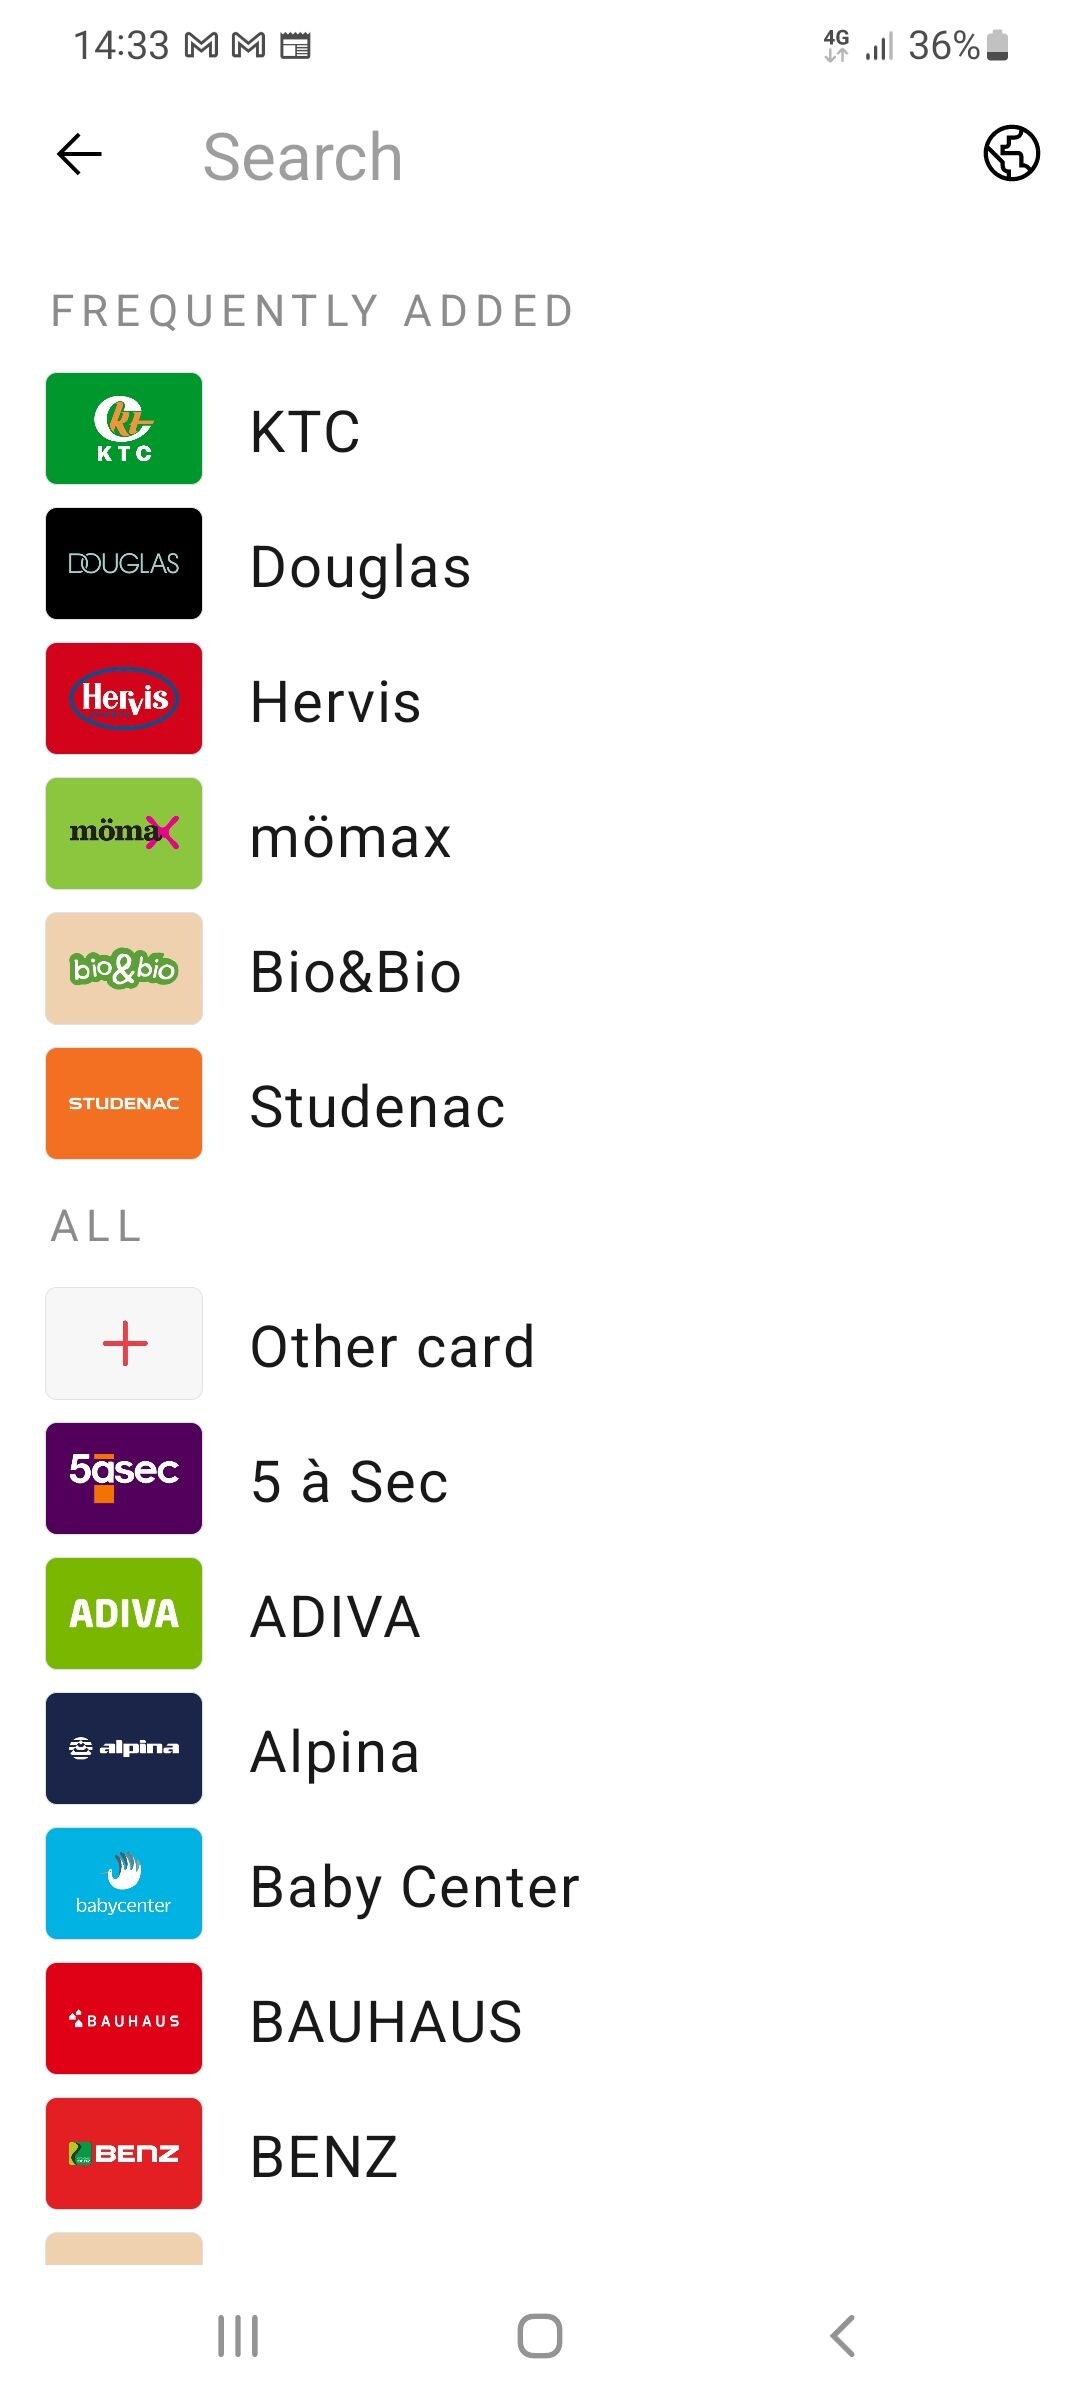
Task: Open Android recent apps button
Action: coord(238,2337)
